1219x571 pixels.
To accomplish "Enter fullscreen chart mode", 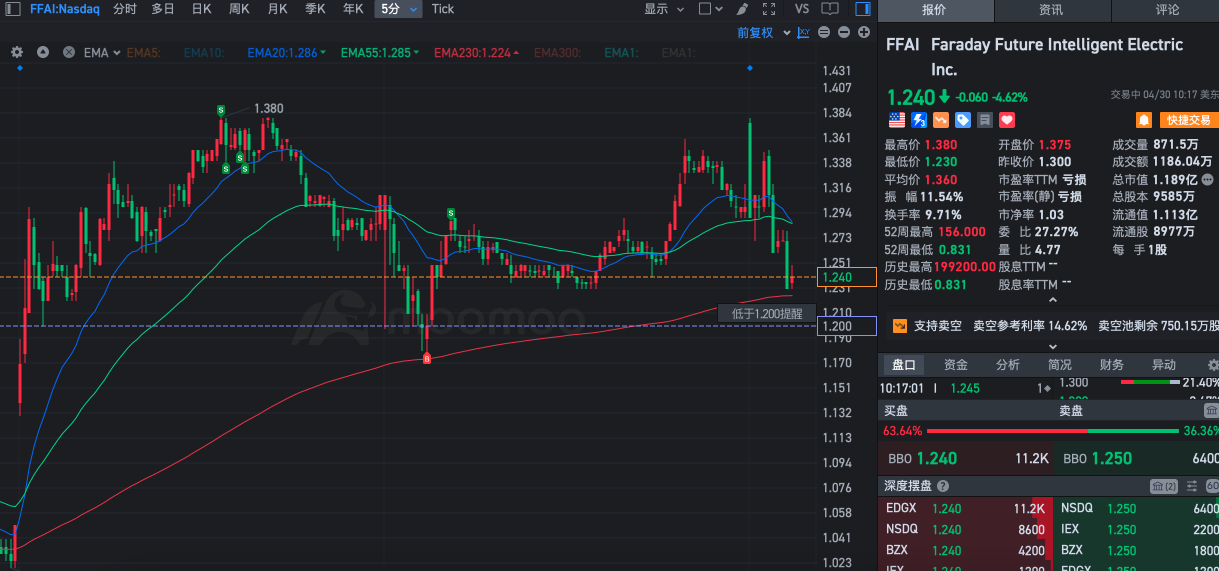I will point(769,9).
